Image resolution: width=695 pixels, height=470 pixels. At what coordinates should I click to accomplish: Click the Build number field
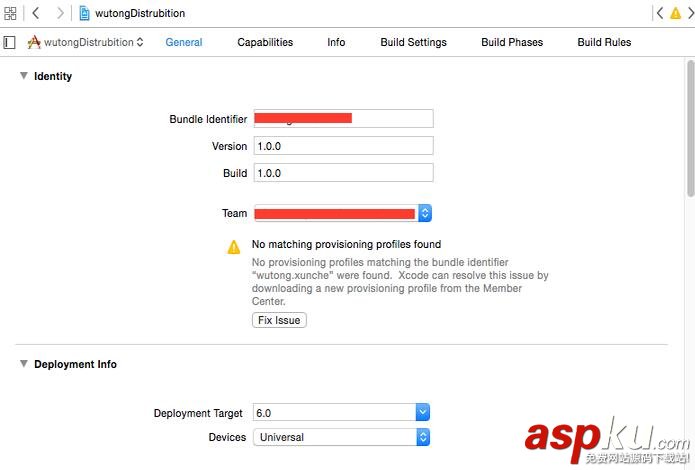344,173
